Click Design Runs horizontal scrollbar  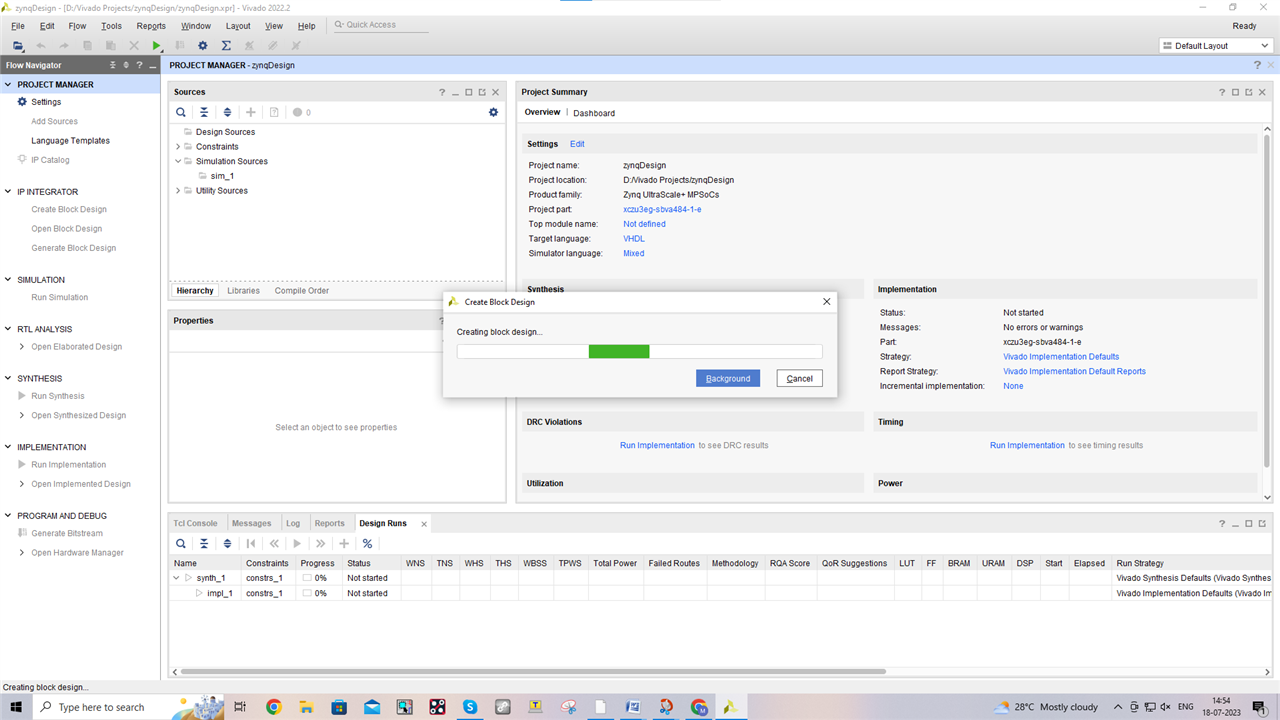coord(532,671)
